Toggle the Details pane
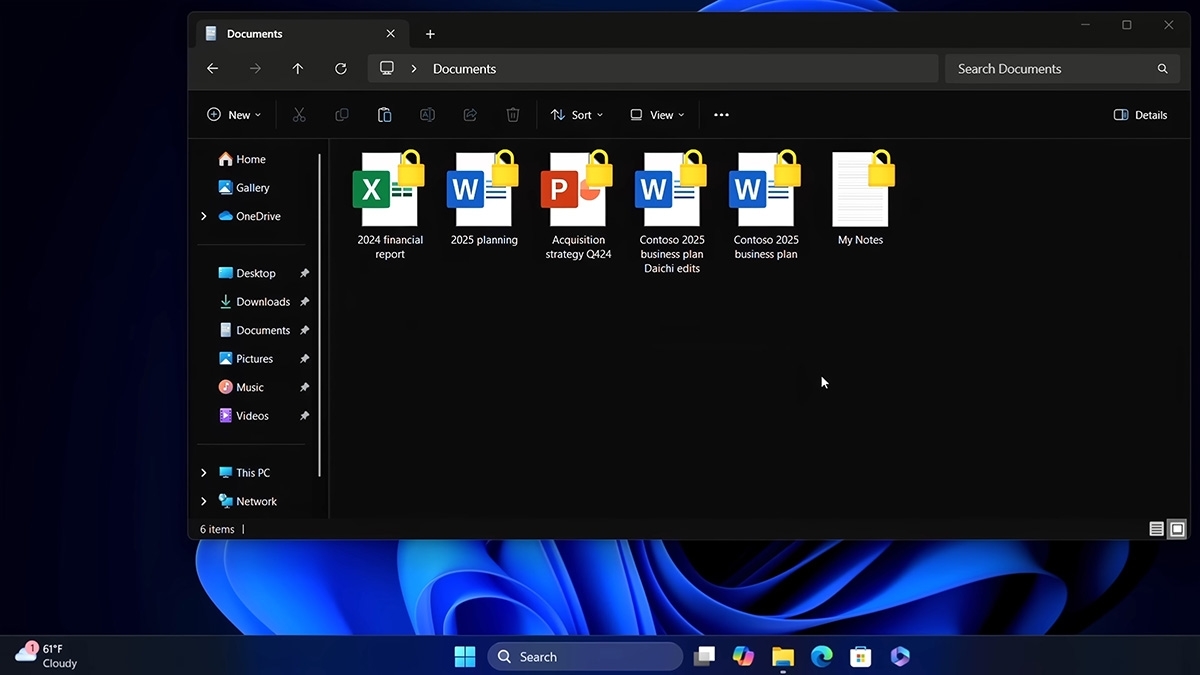Image resolution: width=1200 pixels, height=675 pixels. 1140,115
